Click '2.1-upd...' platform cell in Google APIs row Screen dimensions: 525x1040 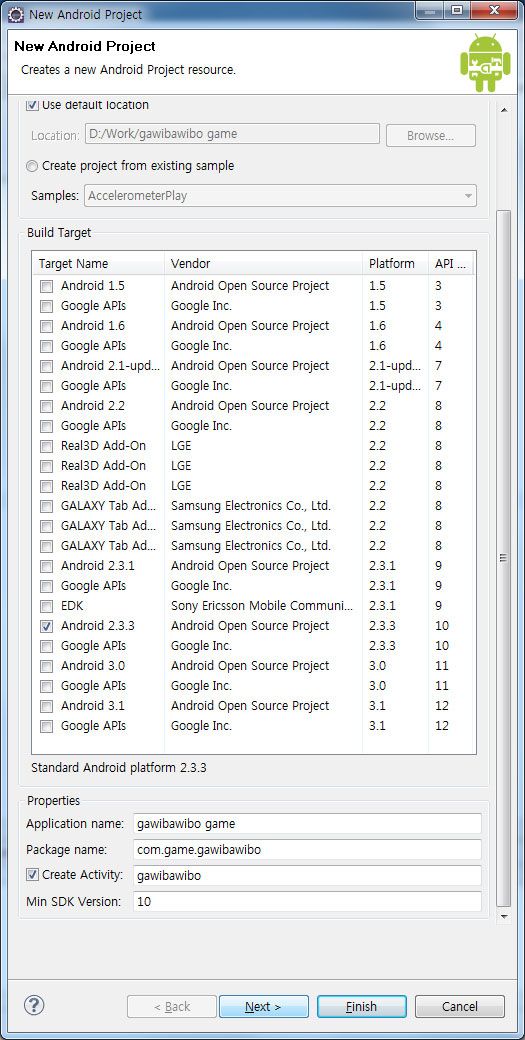(395, 385)
